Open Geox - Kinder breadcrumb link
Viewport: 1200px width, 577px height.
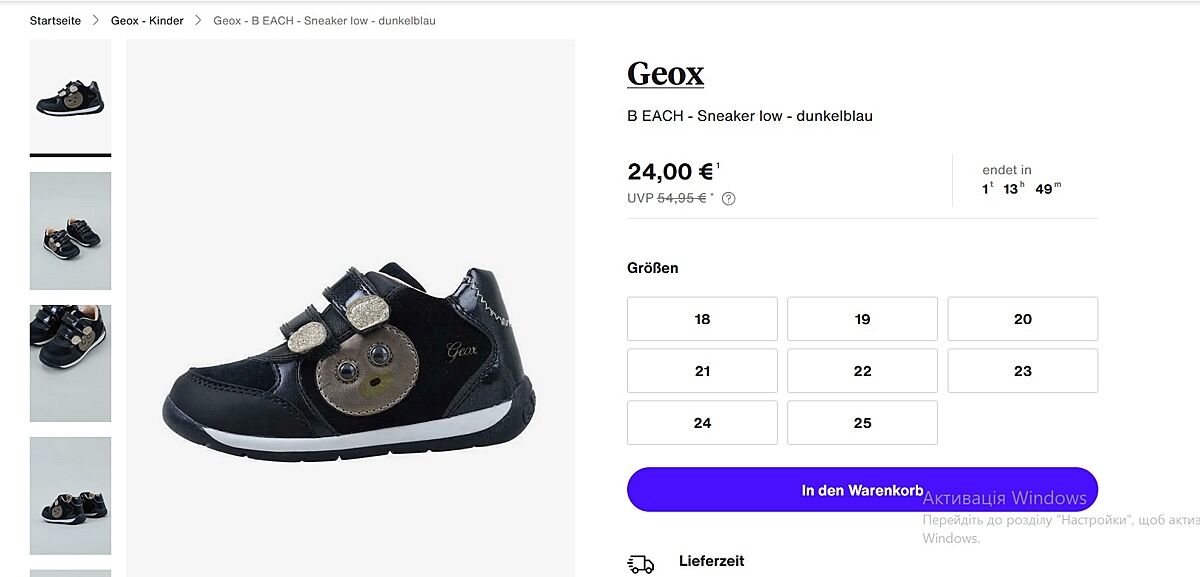[147, 21]
